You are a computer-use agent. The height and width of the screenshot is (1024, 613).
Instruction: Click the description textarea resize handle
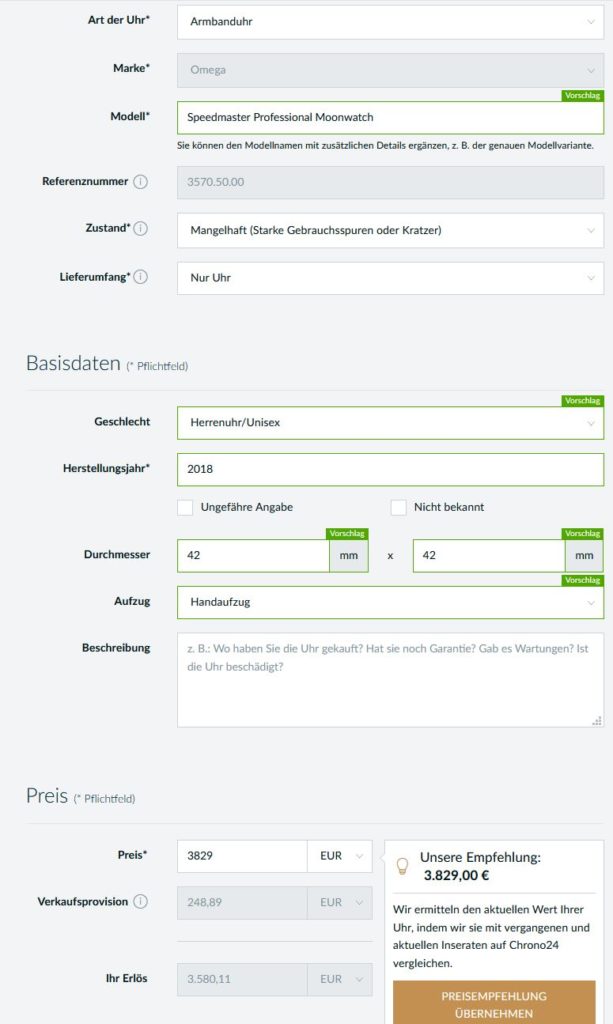click(x=596, y=720)
